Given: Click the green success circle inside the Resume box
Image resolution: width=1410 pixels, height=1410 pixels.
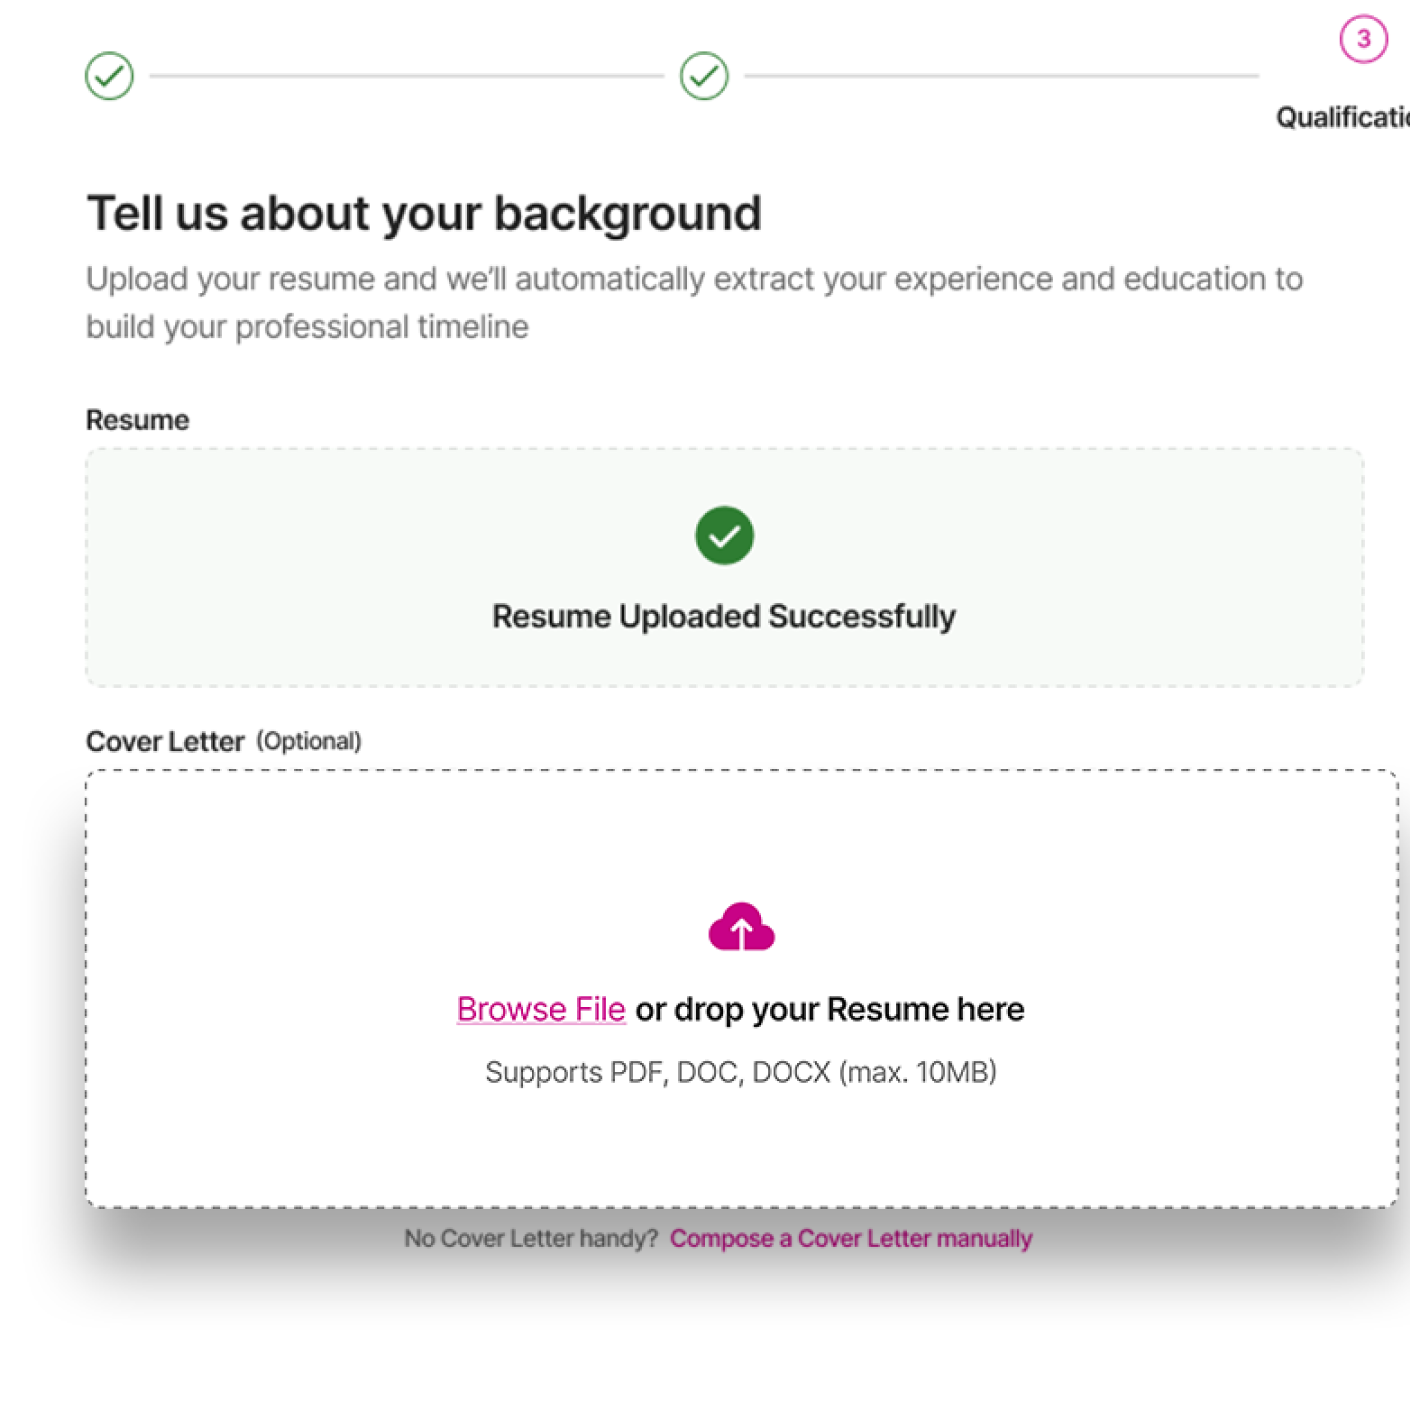Looking at the screenshot, I should (x=724, y=536).
